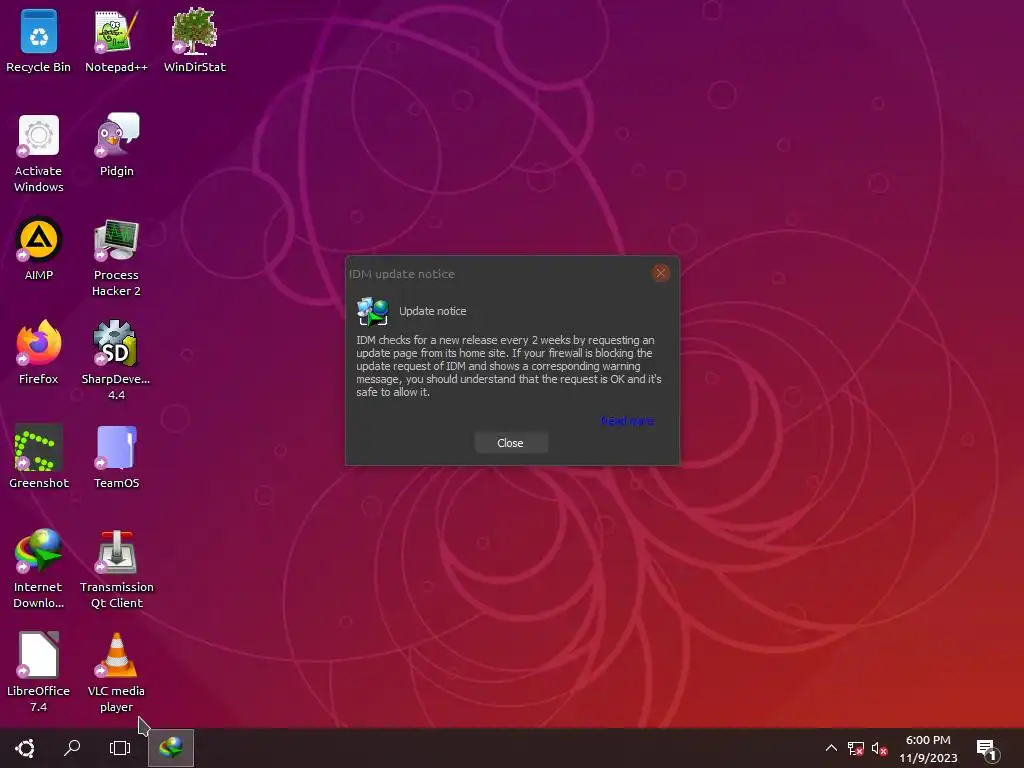This screenshot has width=1024, height=768.
Task: Open the network status tray icon
Action: point(856,748)
